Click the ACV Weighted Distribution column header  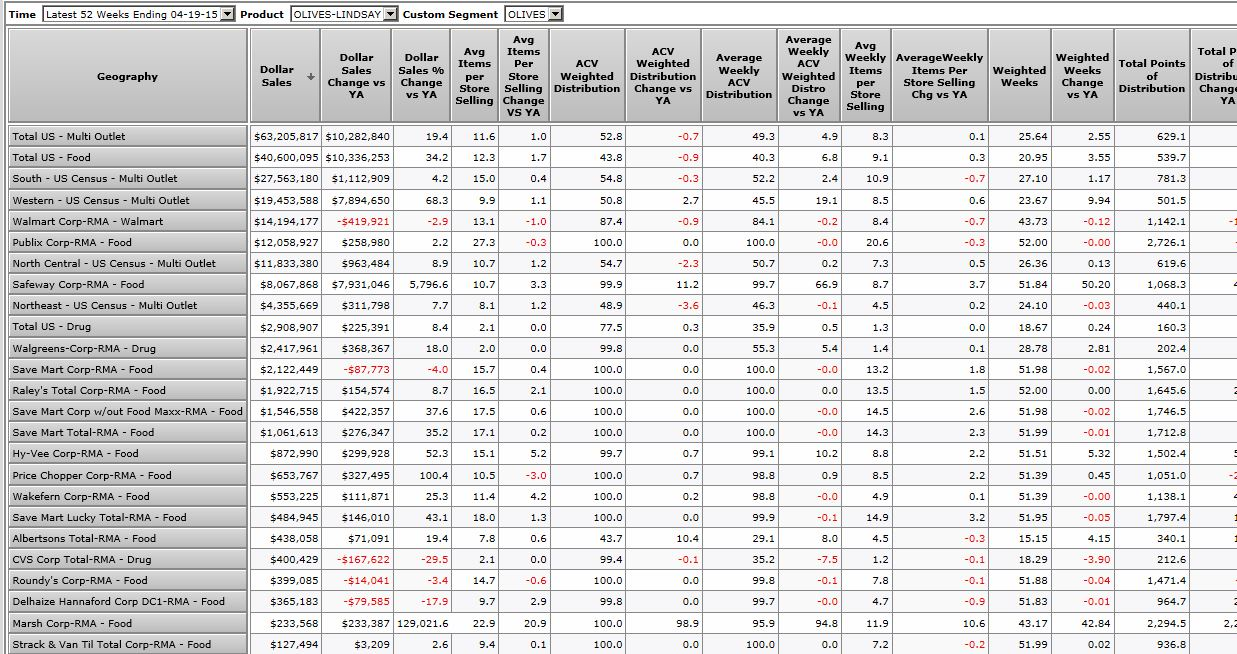(587, 77)
